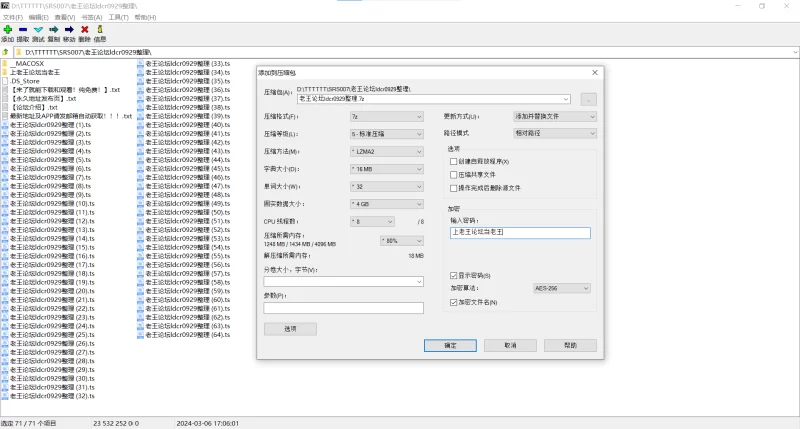Click the green Add (添加) toolbar icon
The image size is (800, 429).
(8, 30)
